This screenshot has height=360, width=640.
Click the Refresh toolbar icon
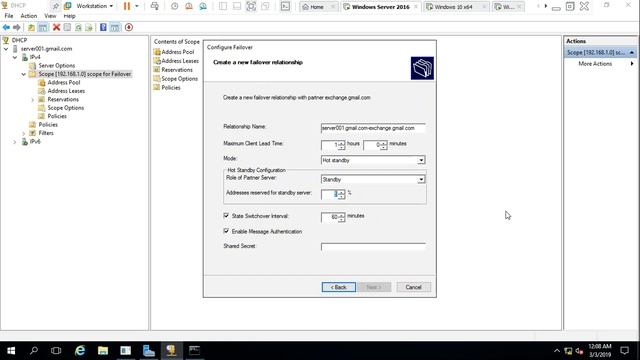tap(78, 27)
